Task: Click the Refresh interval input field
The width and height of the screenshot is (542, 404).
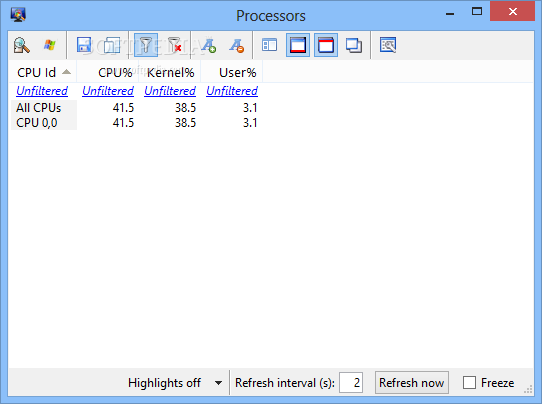Action: tap(351, 383)
